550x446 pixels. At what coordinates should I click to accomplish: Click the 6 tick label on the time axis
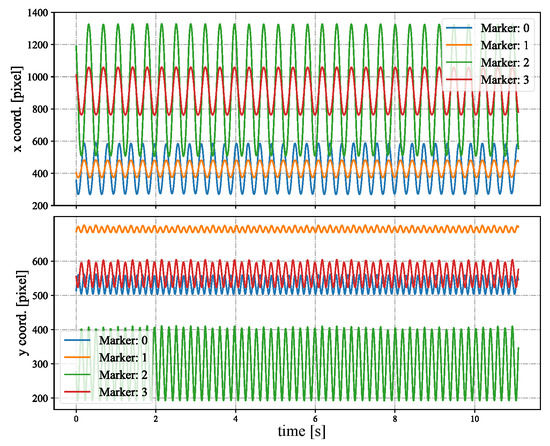(315, 419)
